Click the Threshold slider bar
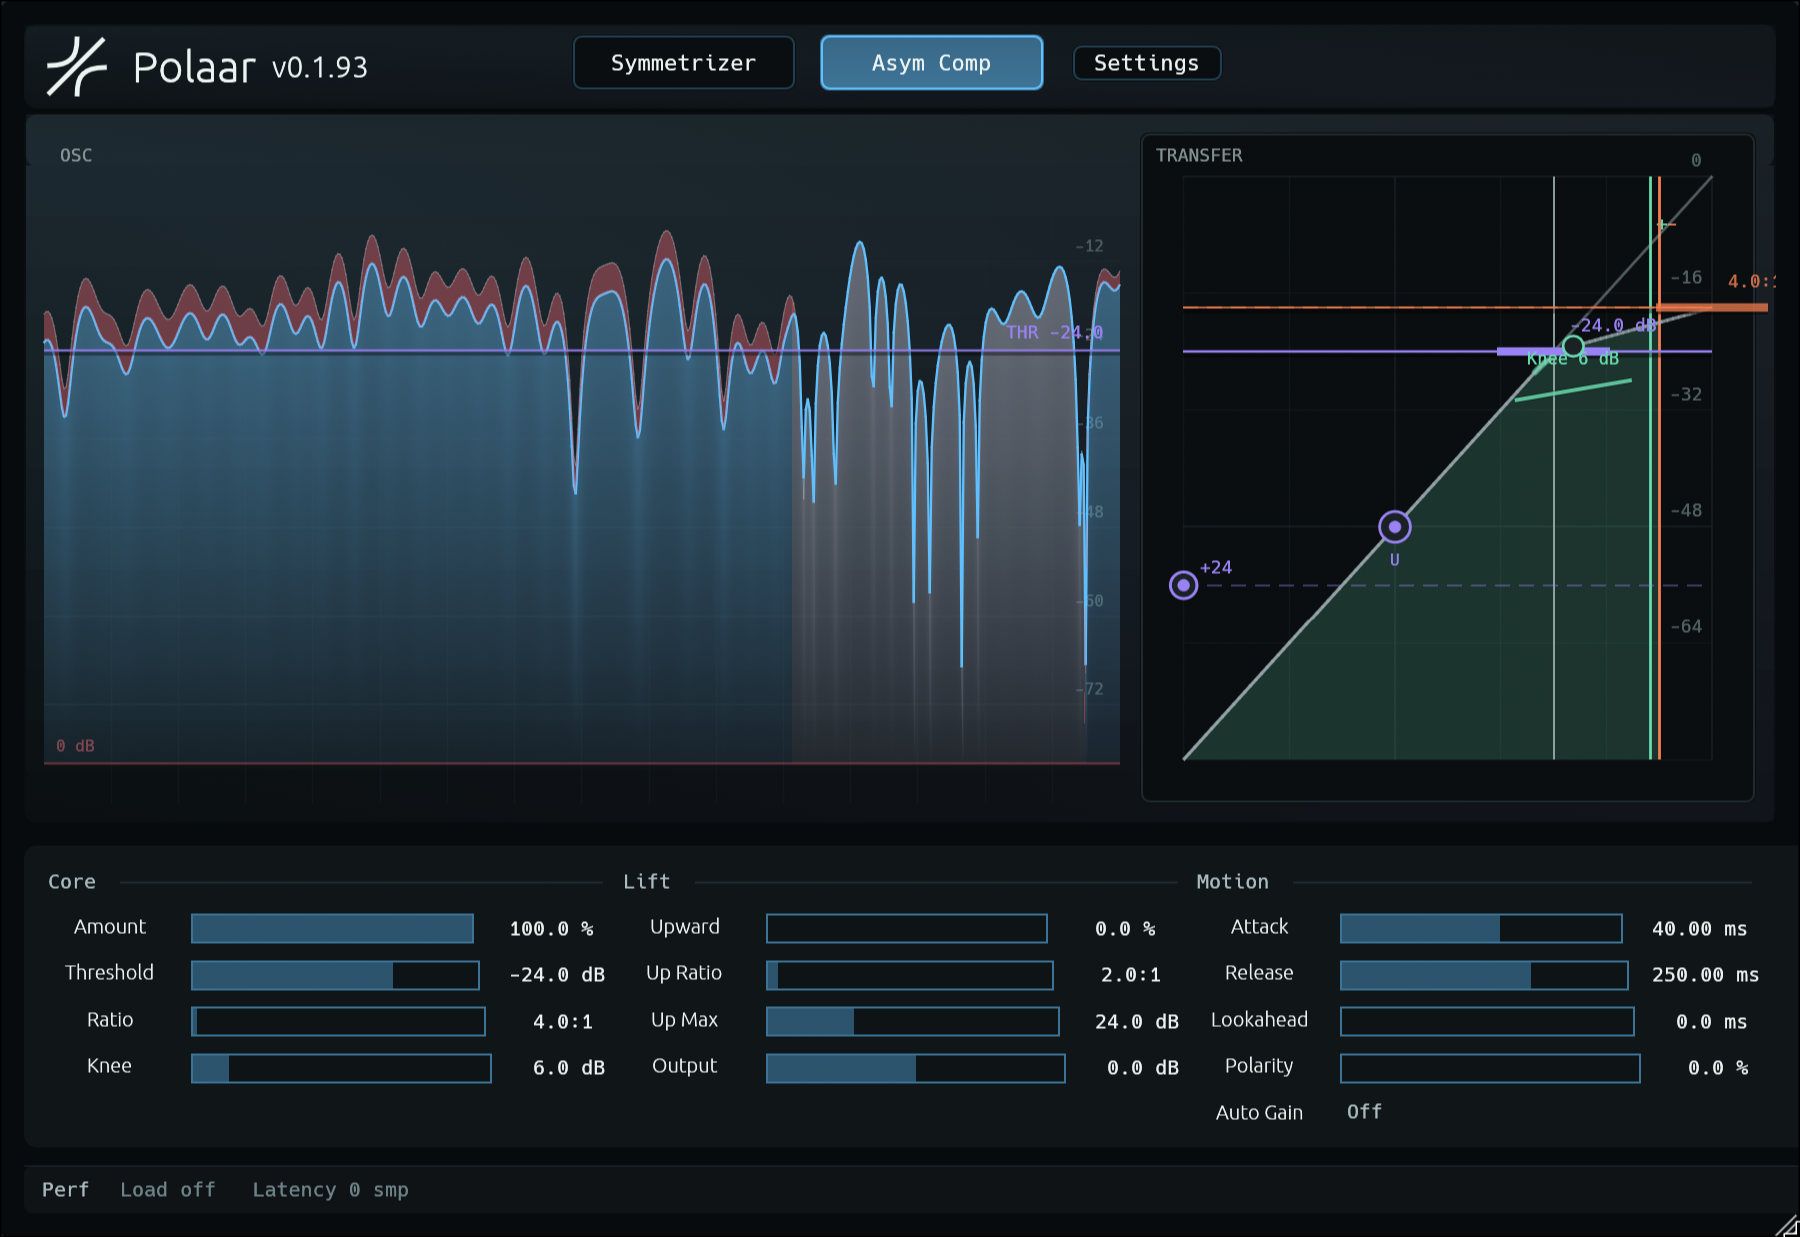1800x1237 pixels. click(x=335, y=975)
